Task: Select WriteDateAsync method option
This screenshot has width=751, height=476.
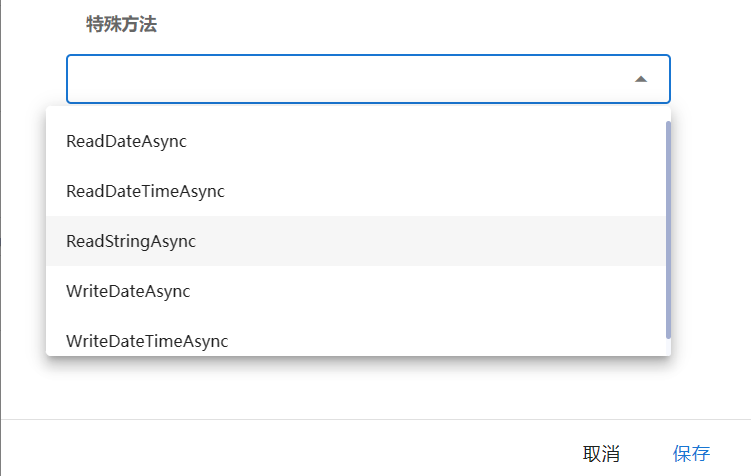Action: pyautogui.click(x=128, y=291)
